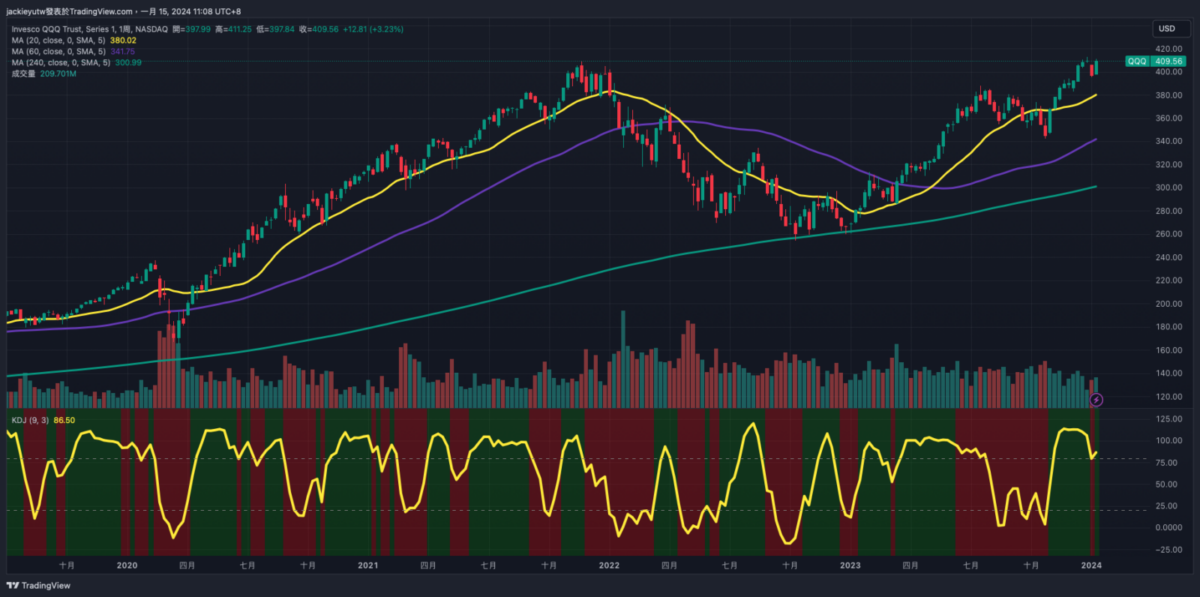Click the 2021 label on time axis
This screenshot has height=597, width=1200.
[367, 565]
